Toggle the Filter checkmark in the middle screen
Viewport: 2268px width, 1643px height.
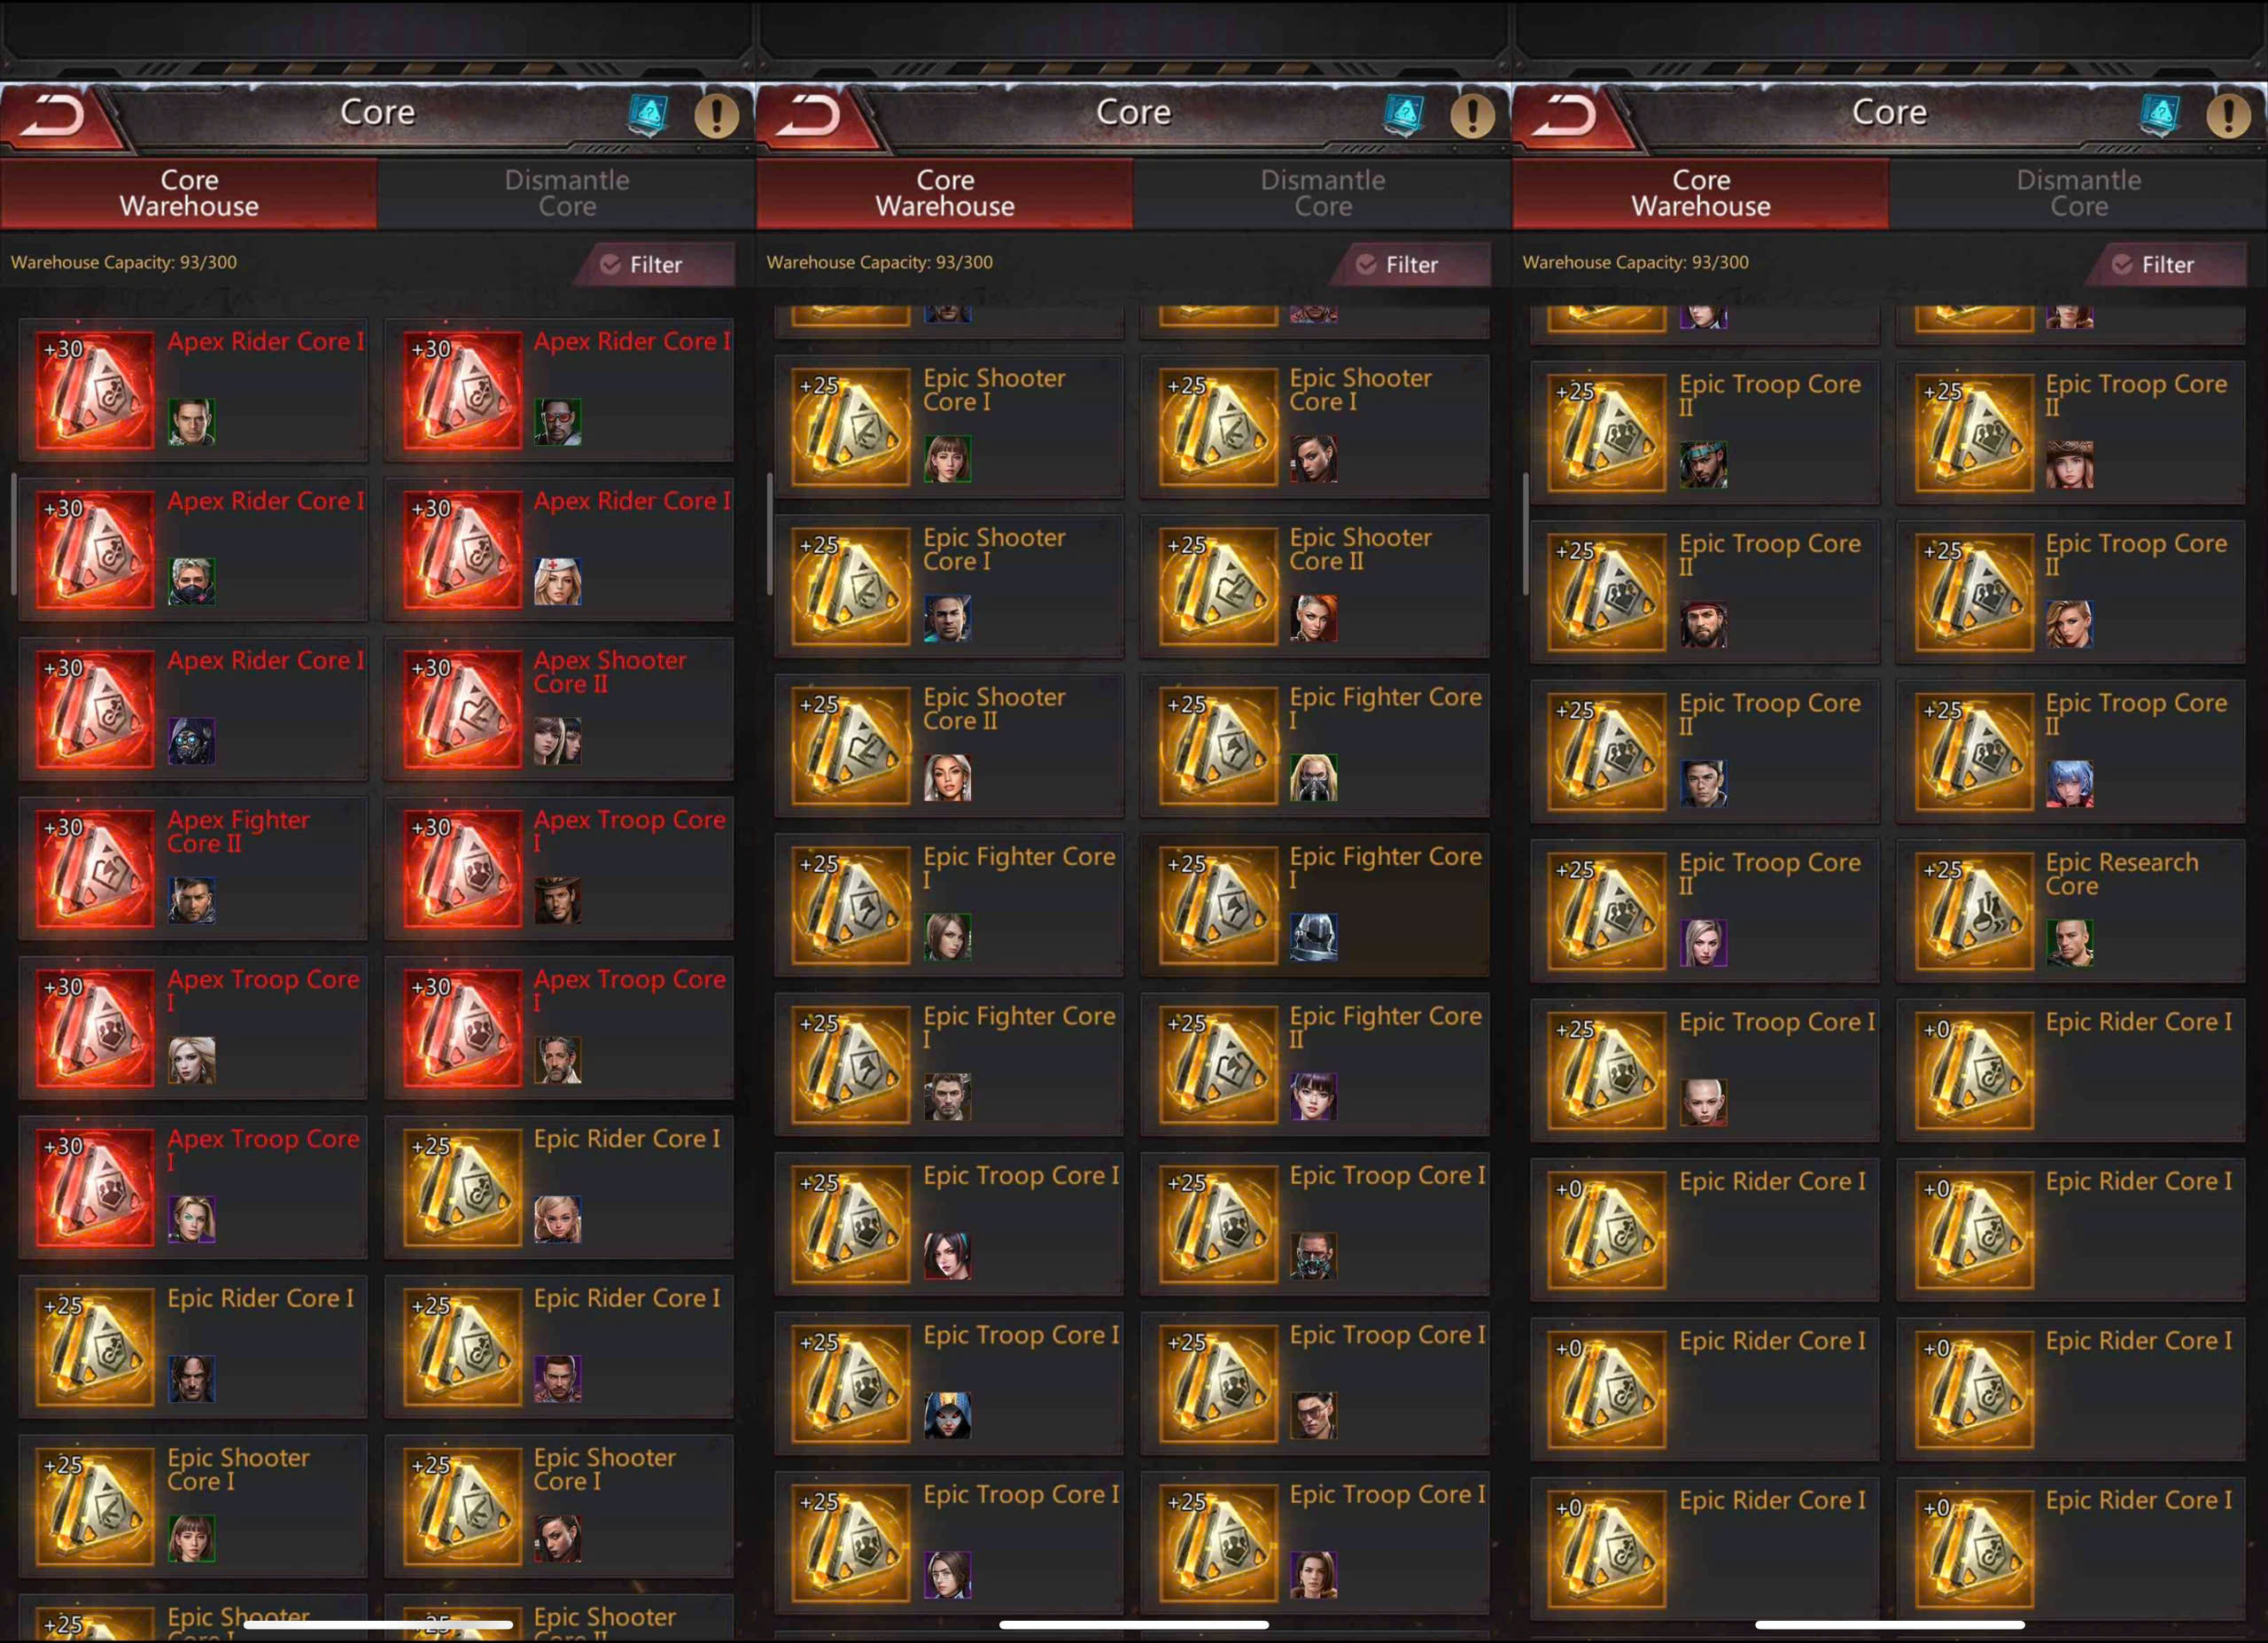(x=1366, y=264)
